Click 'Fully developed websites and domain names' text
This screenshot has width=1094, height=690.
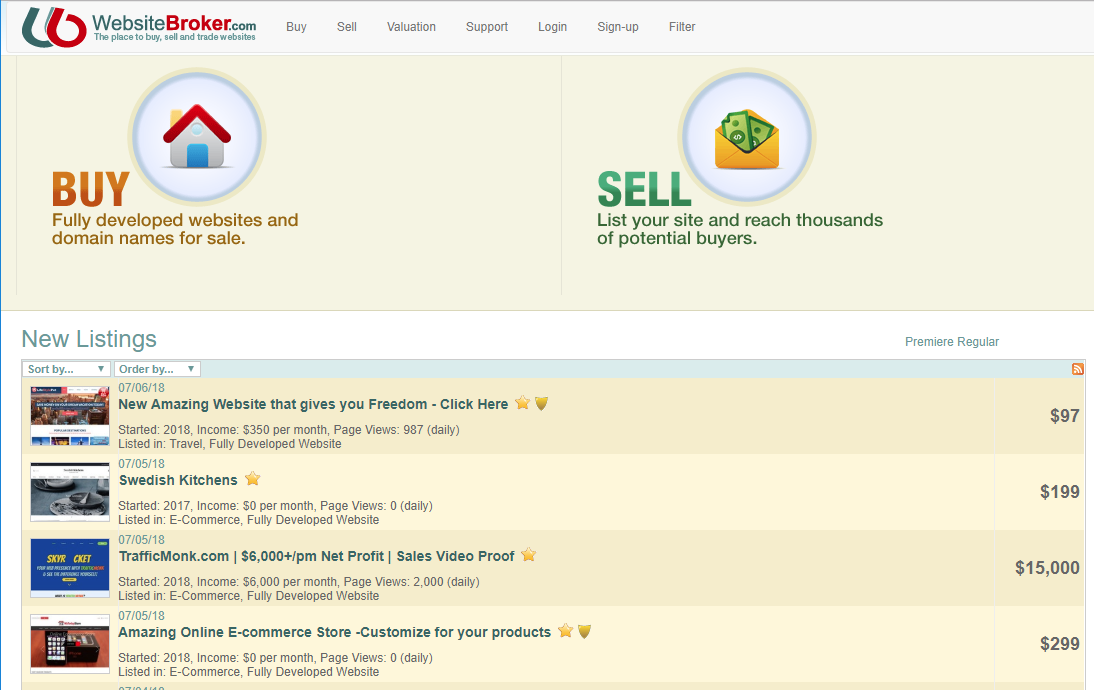[175, 229]
